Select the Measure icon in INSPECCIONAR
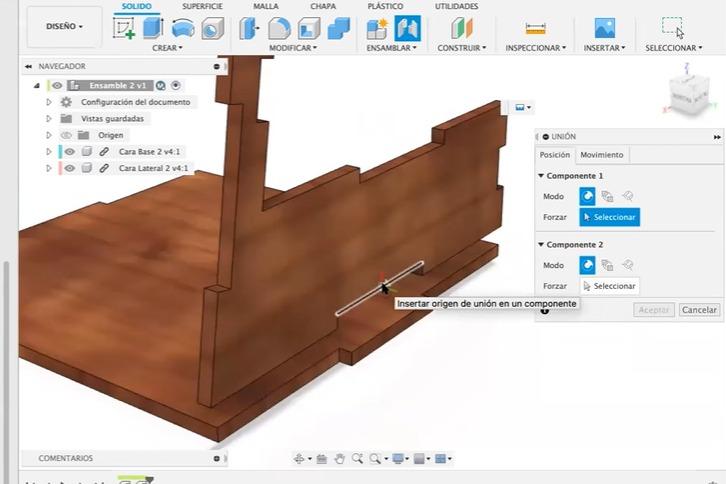Screen dimensions: 726x484 pyautogui.click(x=535, y=29)
